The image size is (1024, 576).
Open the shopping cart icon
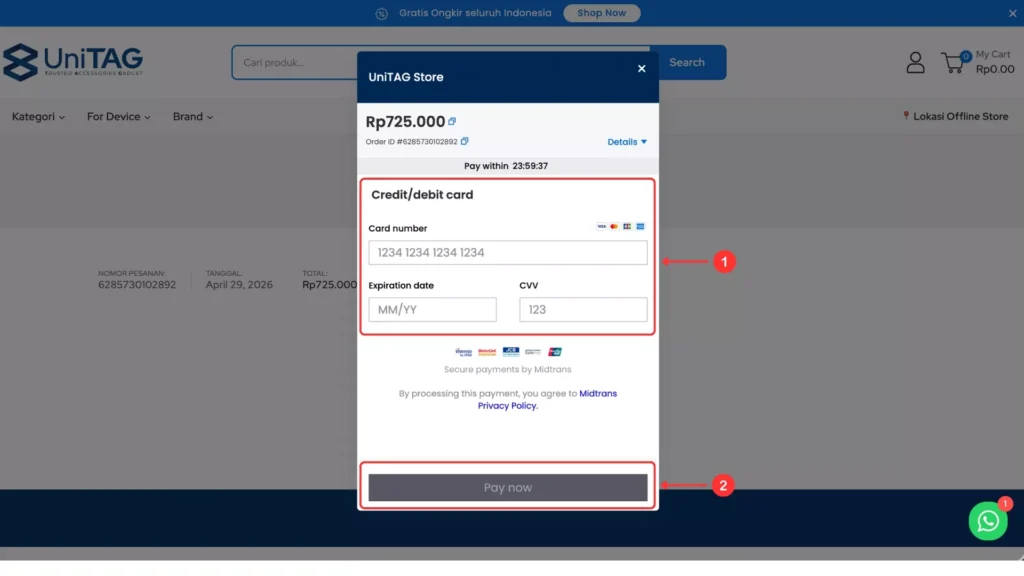point(954,63)
